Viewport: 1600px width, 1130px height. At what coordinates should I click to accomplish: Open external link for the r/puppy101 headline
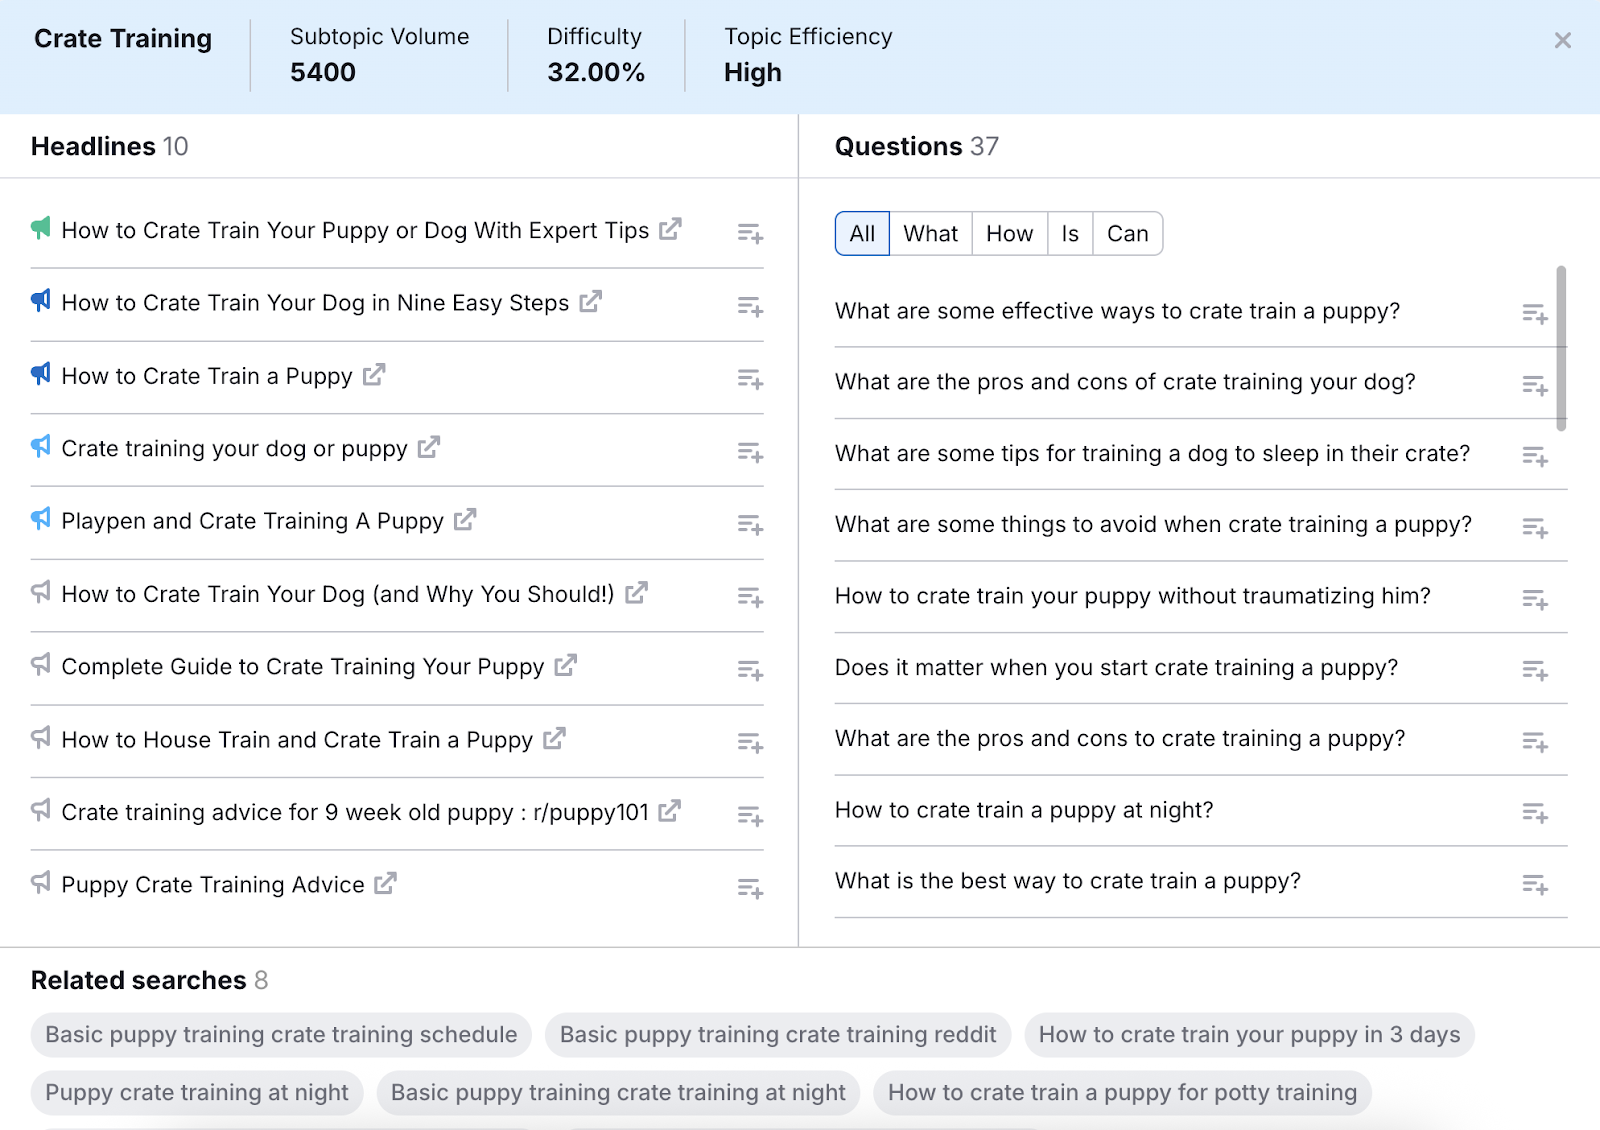tap(671, 811)
